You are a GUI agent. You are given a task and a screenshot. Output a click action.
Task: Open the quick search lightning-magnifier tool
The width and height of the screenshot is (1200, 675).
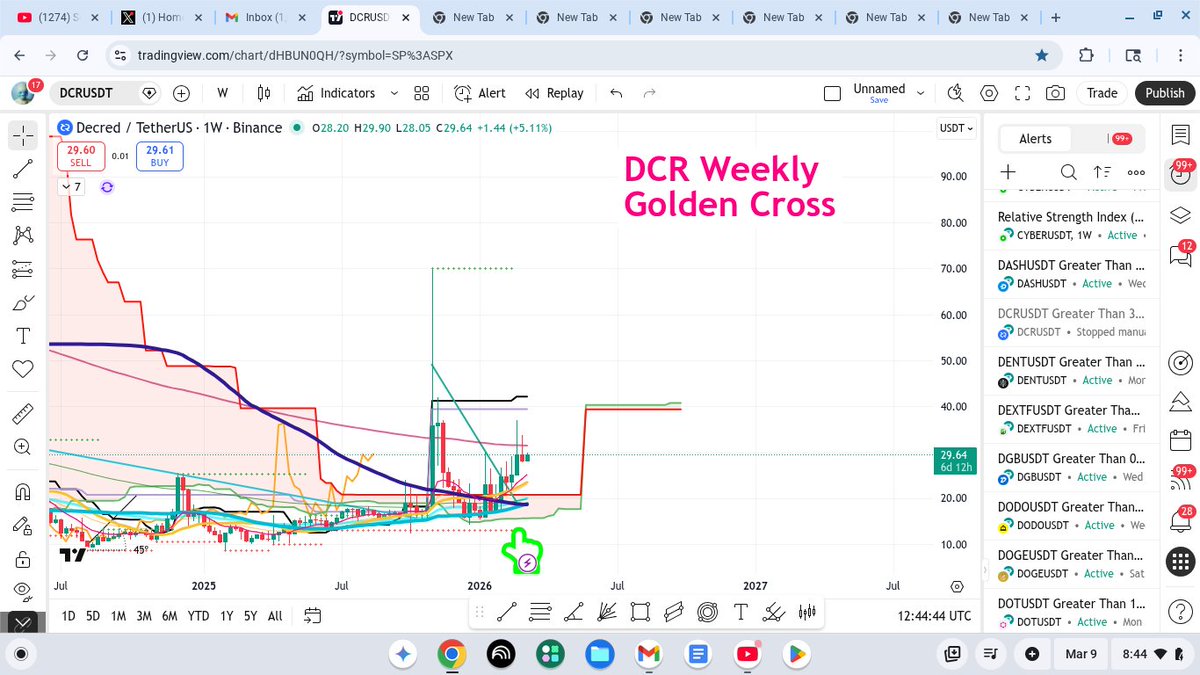[955, 93]
